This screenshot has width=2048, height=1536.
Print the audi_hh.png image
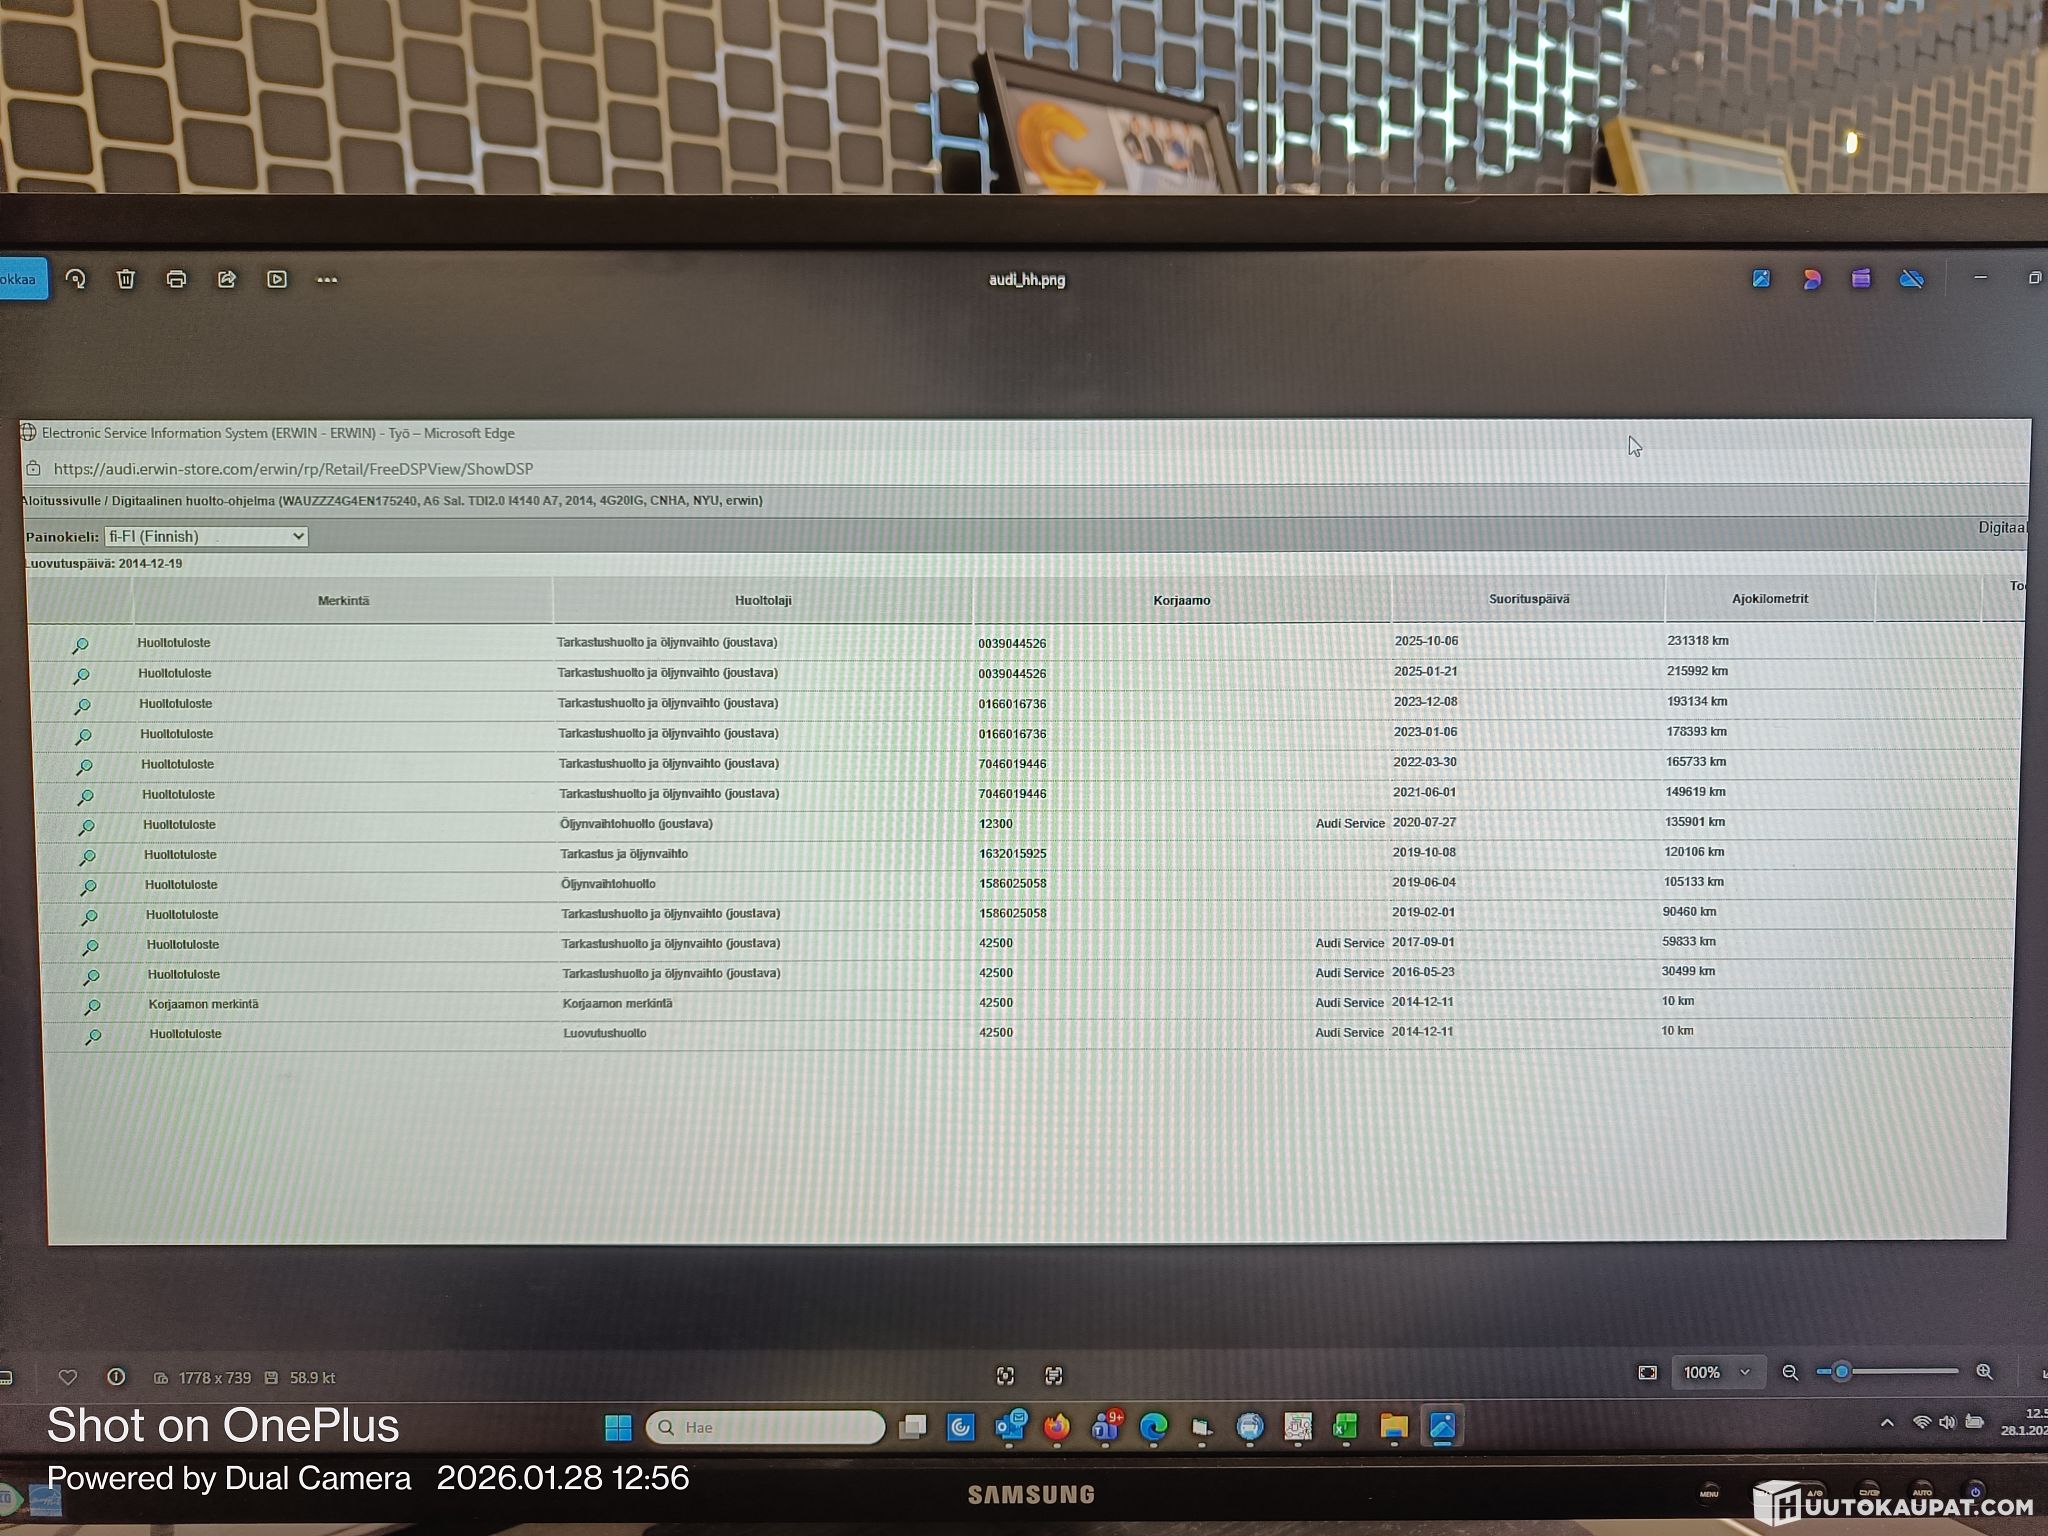click(x=176, y=279)
